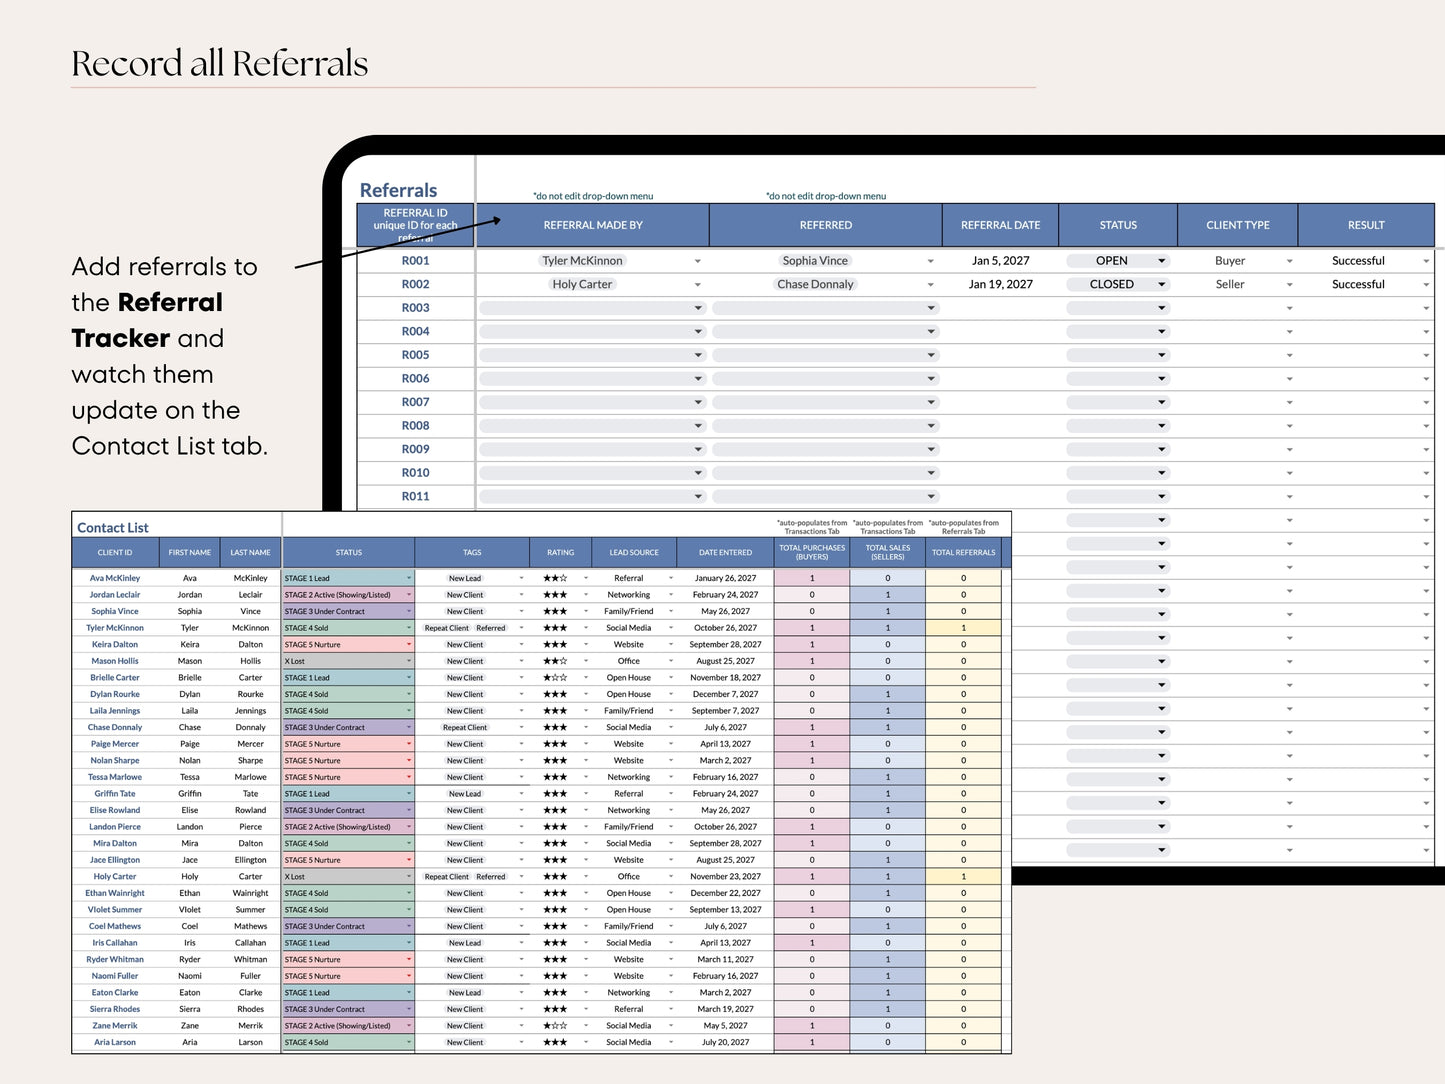Screen dimensions: 1445x1084
Task: Open Referred dropdown showing Sophia Vince
Action: click(930, 261)
